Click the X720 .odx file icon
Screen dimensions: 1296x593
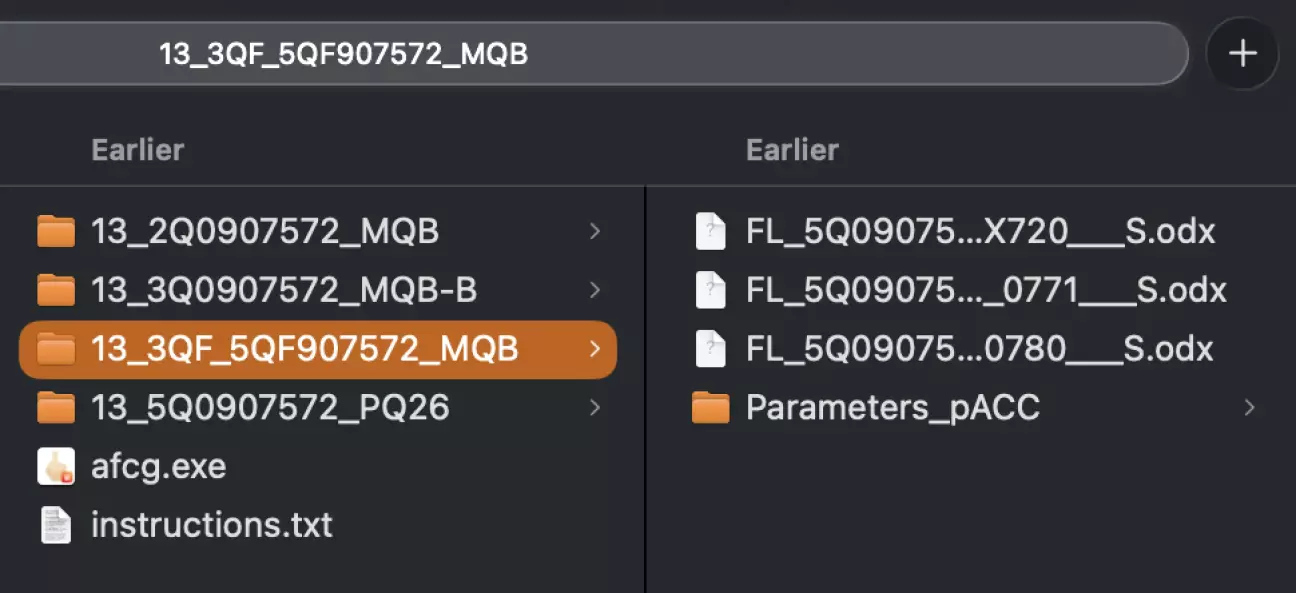[710, 232]
